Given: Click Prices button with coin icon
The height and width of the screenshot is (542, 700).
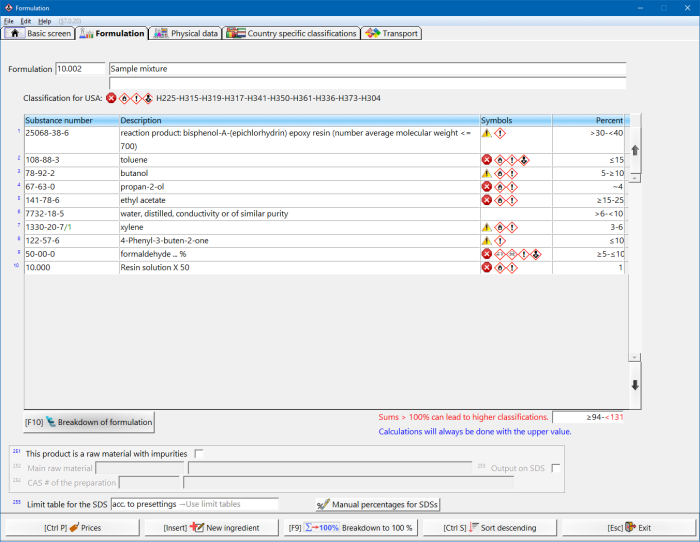Looking at the screenshot, I should click(71, 527).
